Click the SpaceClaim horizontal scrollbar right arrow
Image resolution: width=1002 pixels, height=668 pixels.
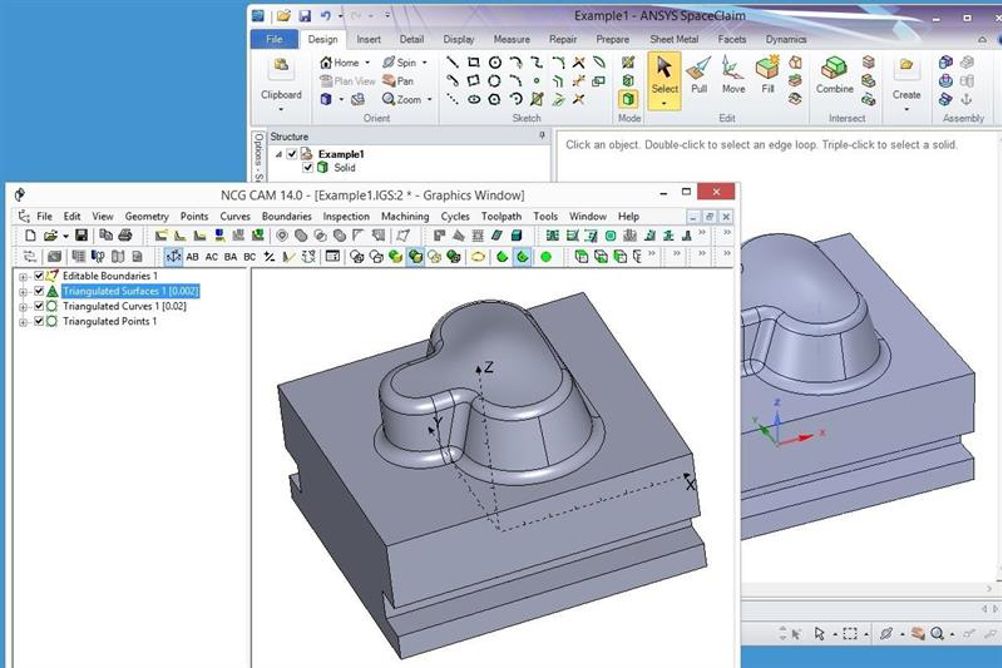coord(989,588)
